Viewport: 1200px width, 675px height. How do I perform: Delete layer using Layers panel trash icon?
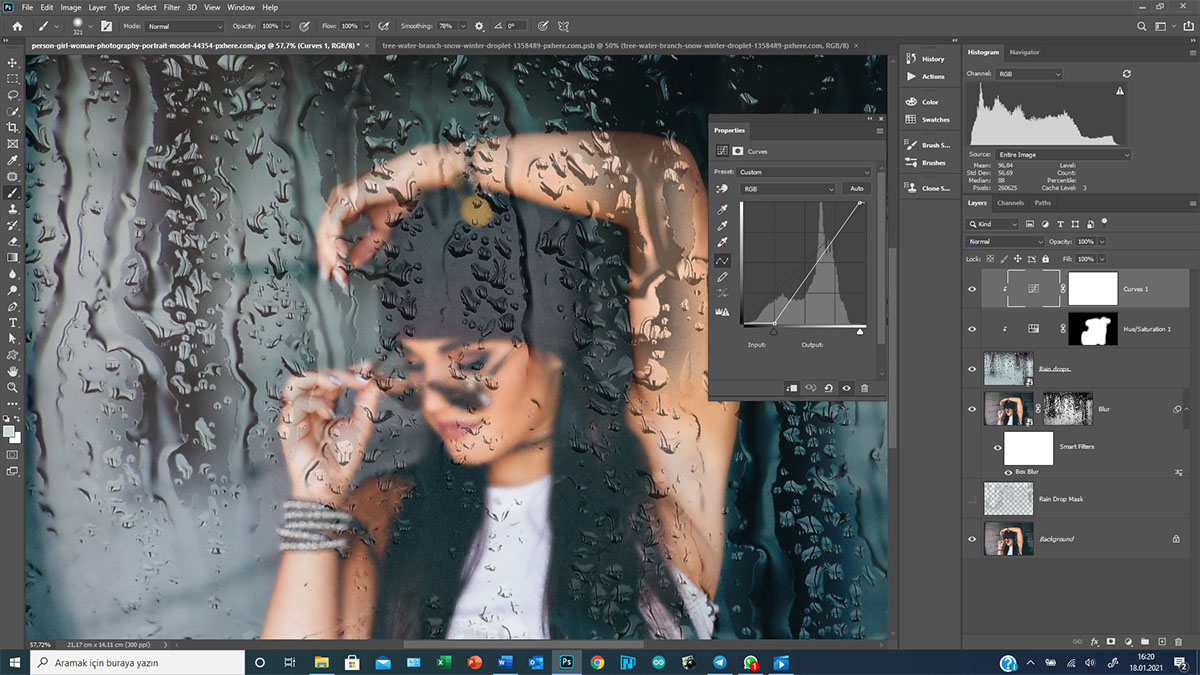pos(1178,641)
